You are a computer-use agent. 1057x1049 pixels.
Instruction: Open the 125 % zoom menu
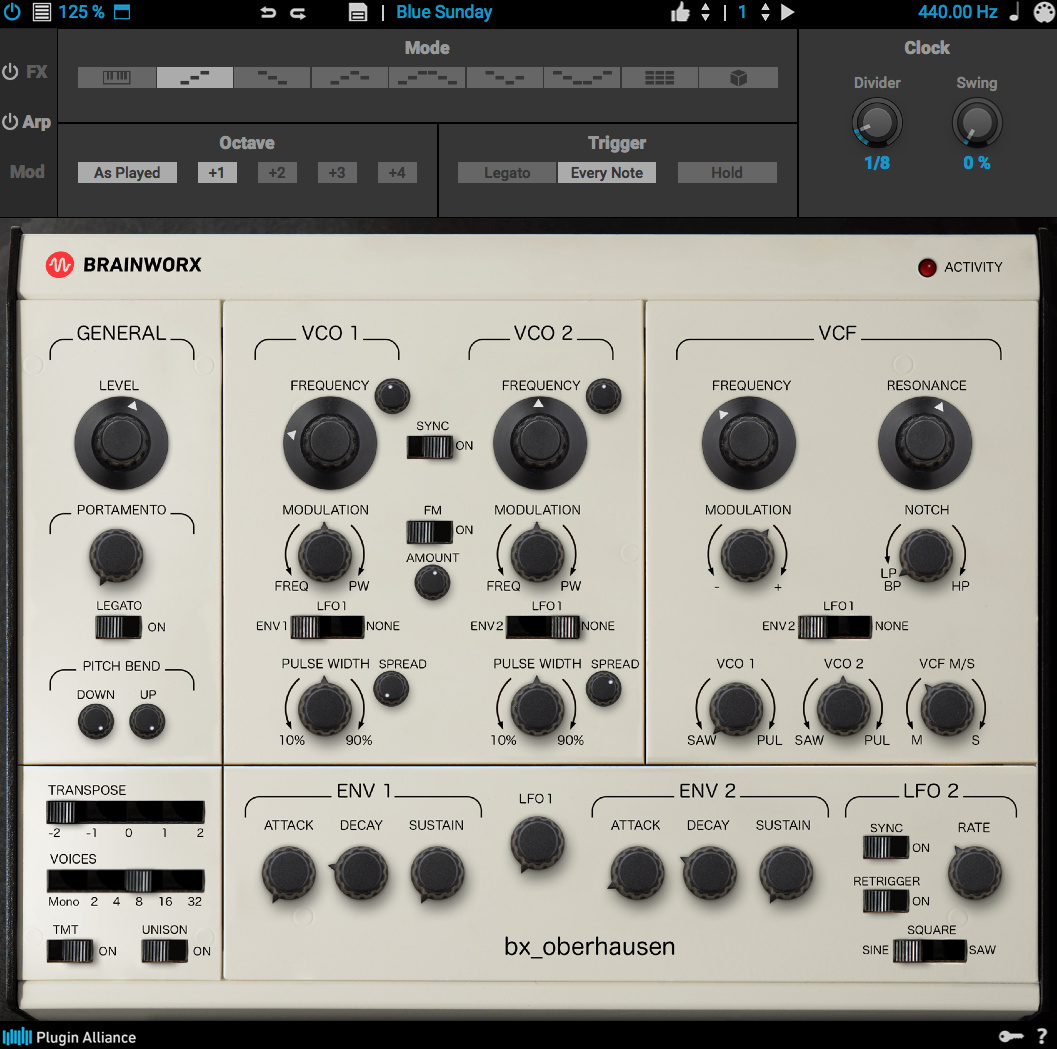click(x=81, y=12)
